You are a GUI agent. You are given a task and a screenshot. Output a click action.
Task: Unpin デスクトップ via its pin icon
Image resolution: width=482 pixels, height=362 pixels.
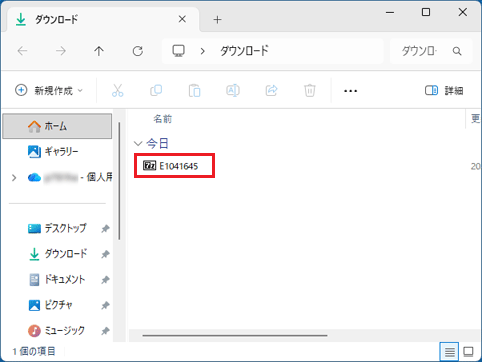[x=105, y=229]
